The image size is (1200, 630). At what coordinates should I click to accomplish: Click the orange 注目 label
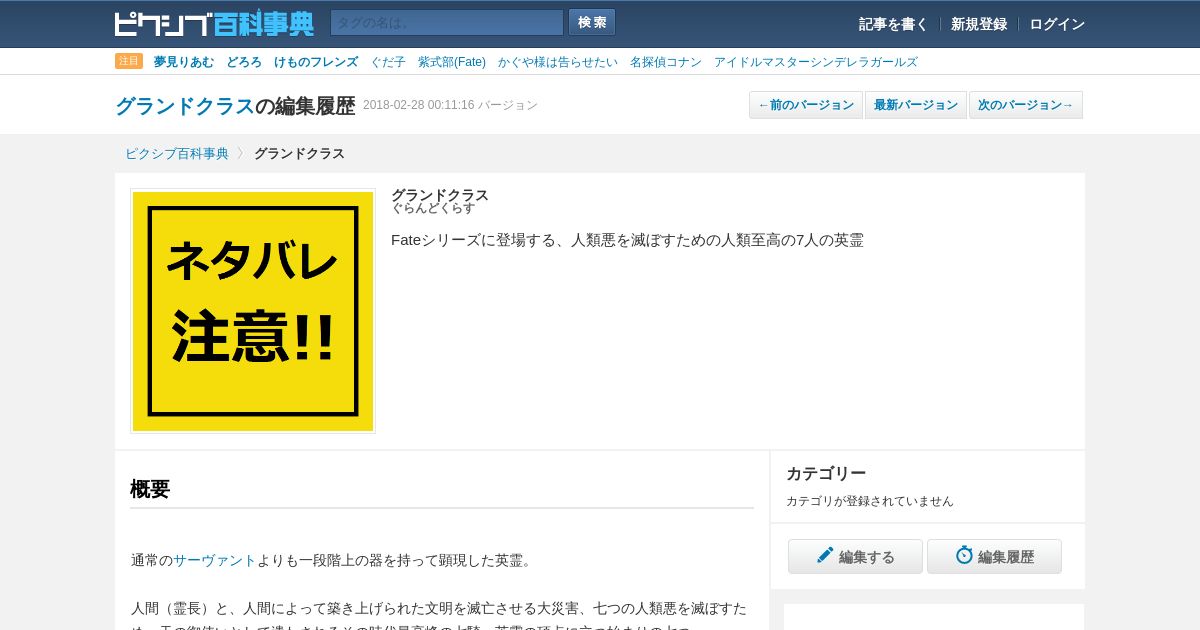click(x=129, y=61)
